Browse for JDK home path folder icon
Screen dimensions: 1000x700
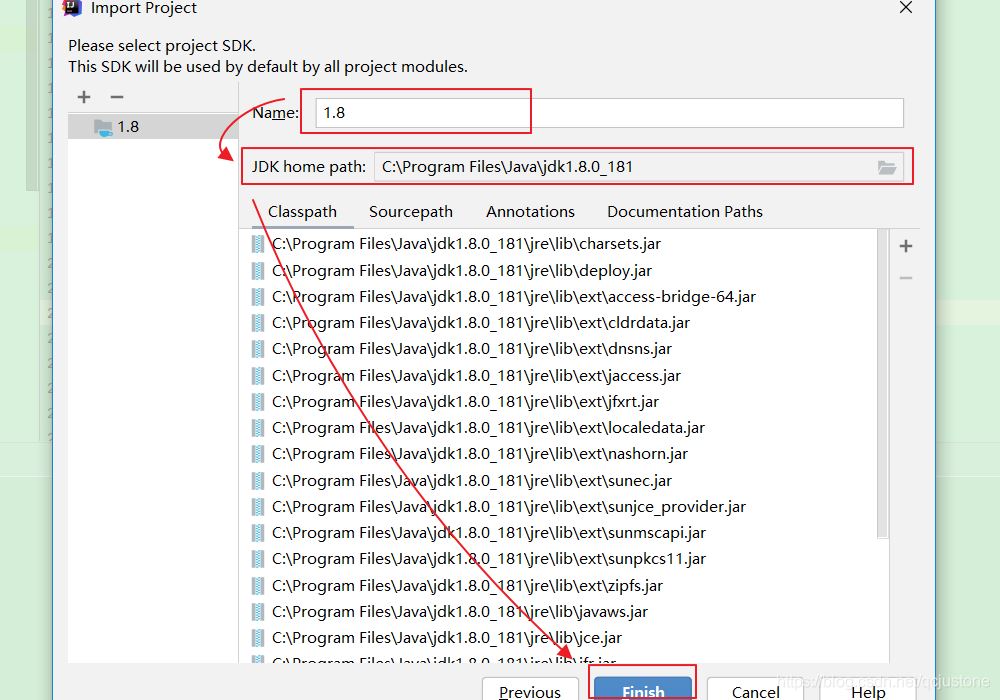887,167
